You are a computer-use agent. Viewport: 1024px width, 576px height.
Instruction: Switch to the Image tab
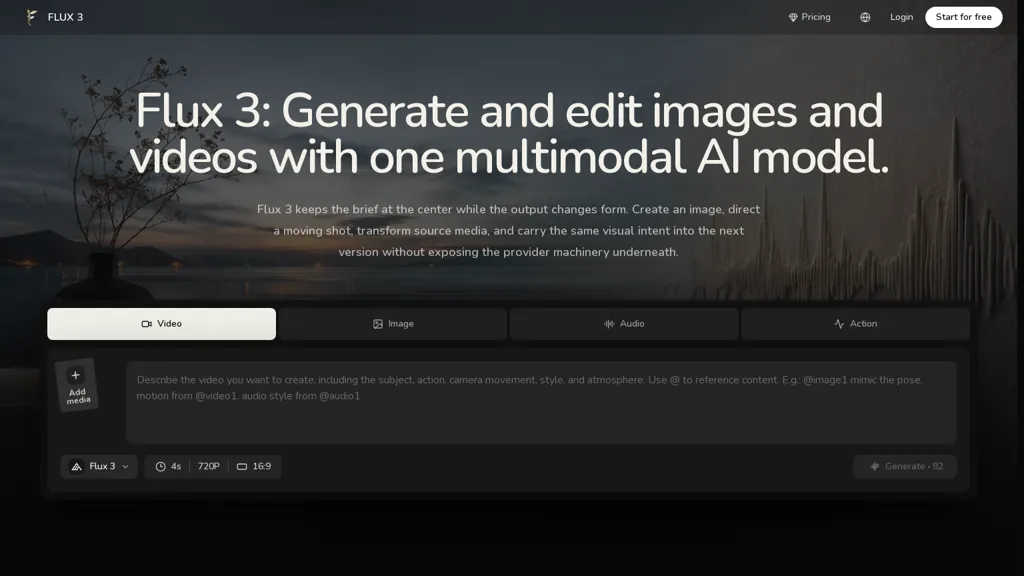click(393, 324)
